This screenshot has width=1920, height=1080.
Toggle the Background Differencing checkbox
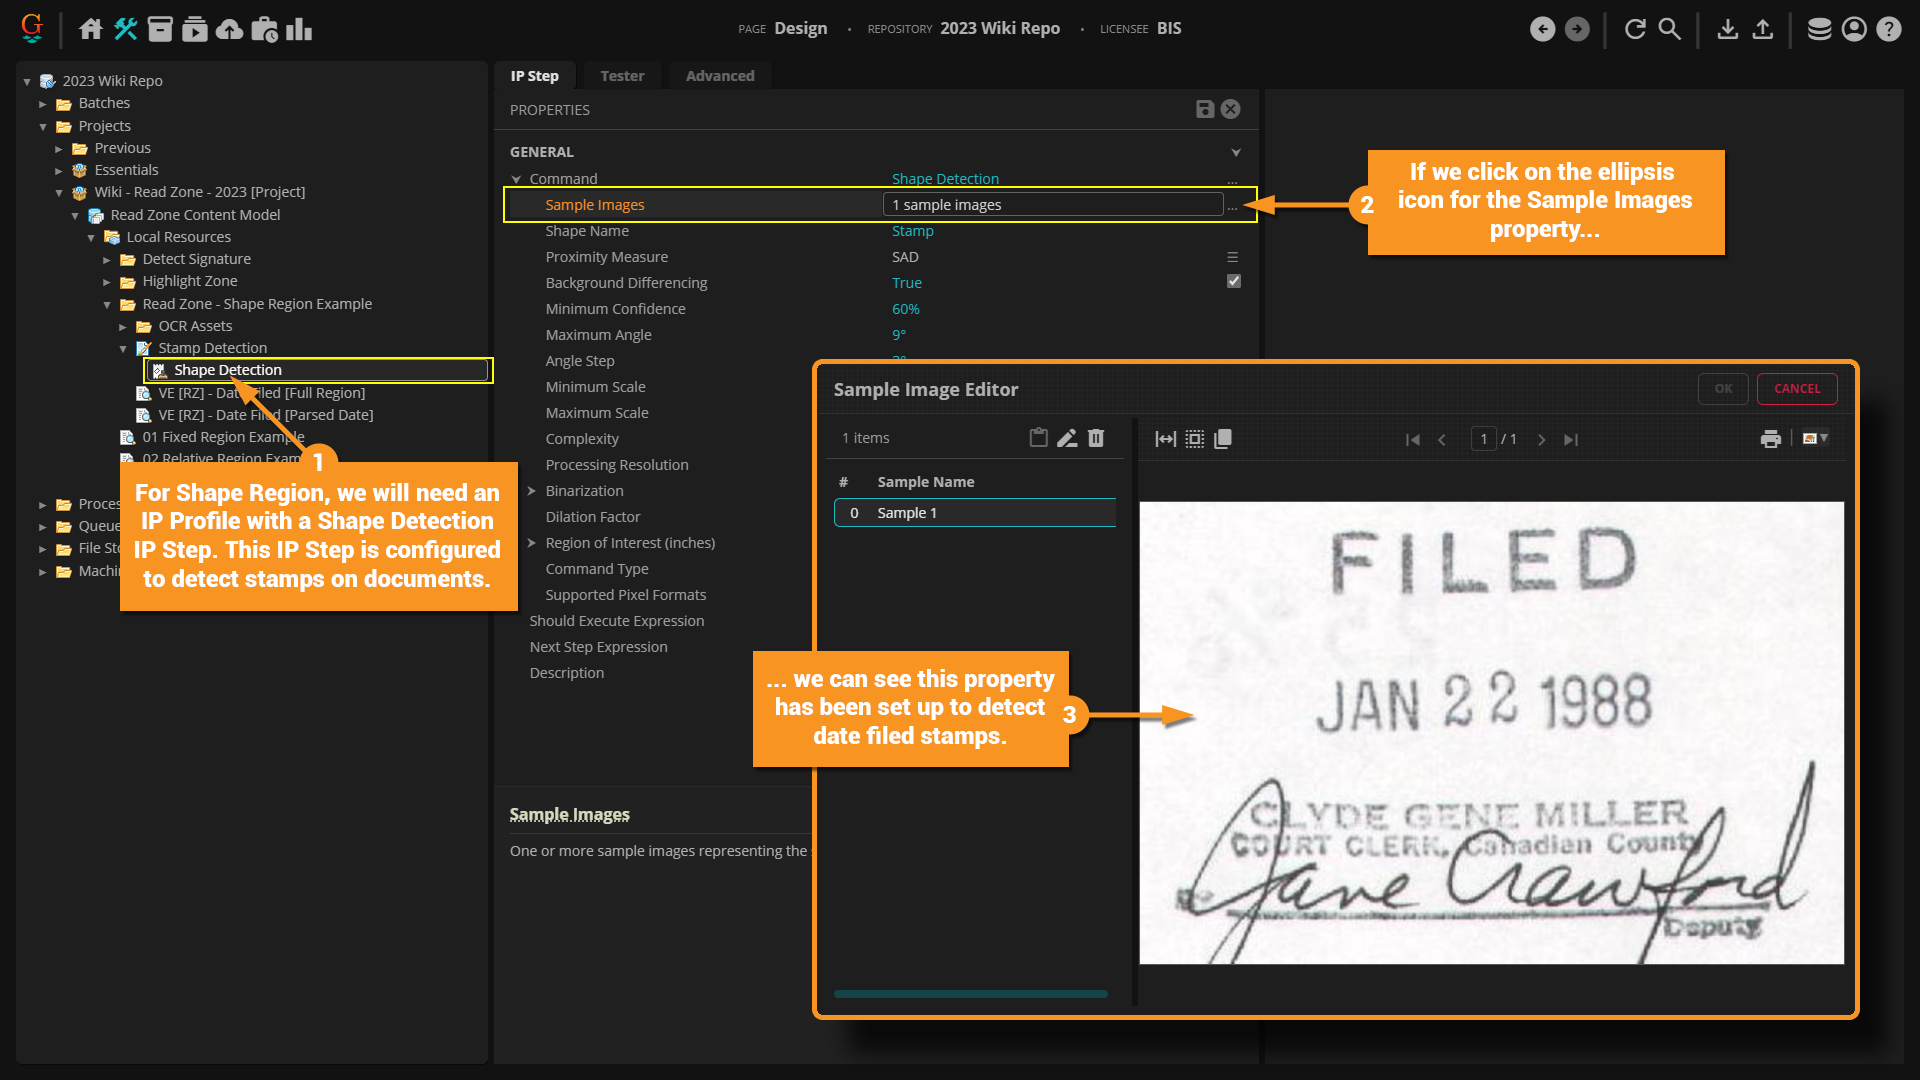(1234, 282)
